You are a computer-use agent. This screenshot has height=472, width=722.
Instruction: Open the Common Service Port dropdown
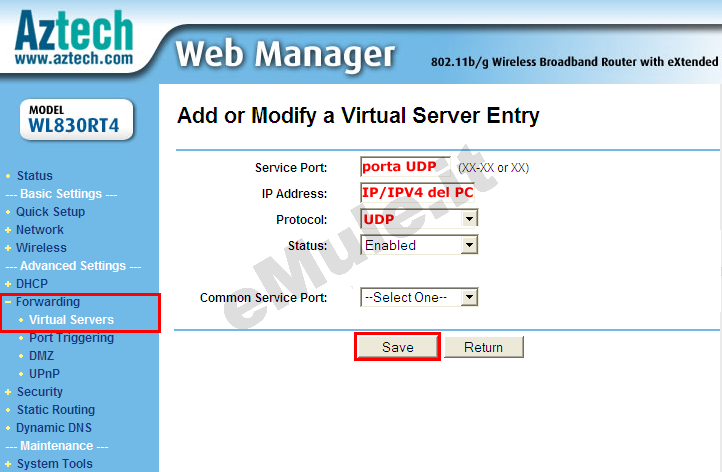(419, 297)
